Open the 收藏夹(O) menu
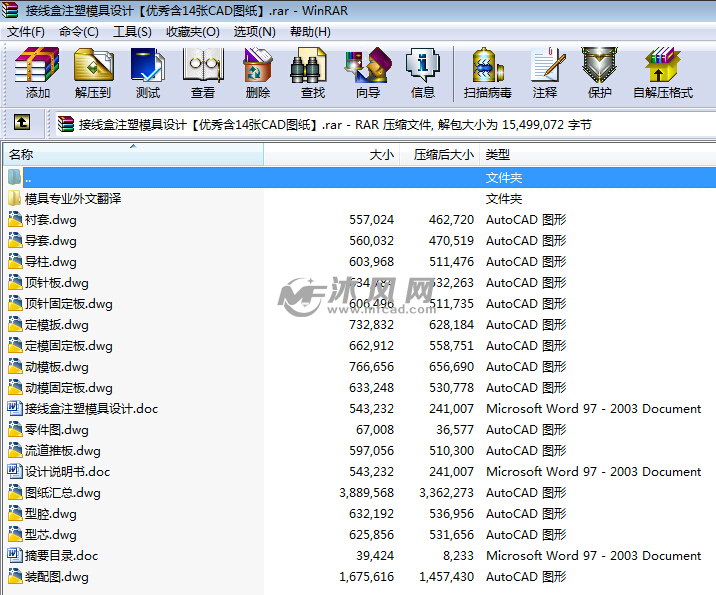 tap(193, 32)
